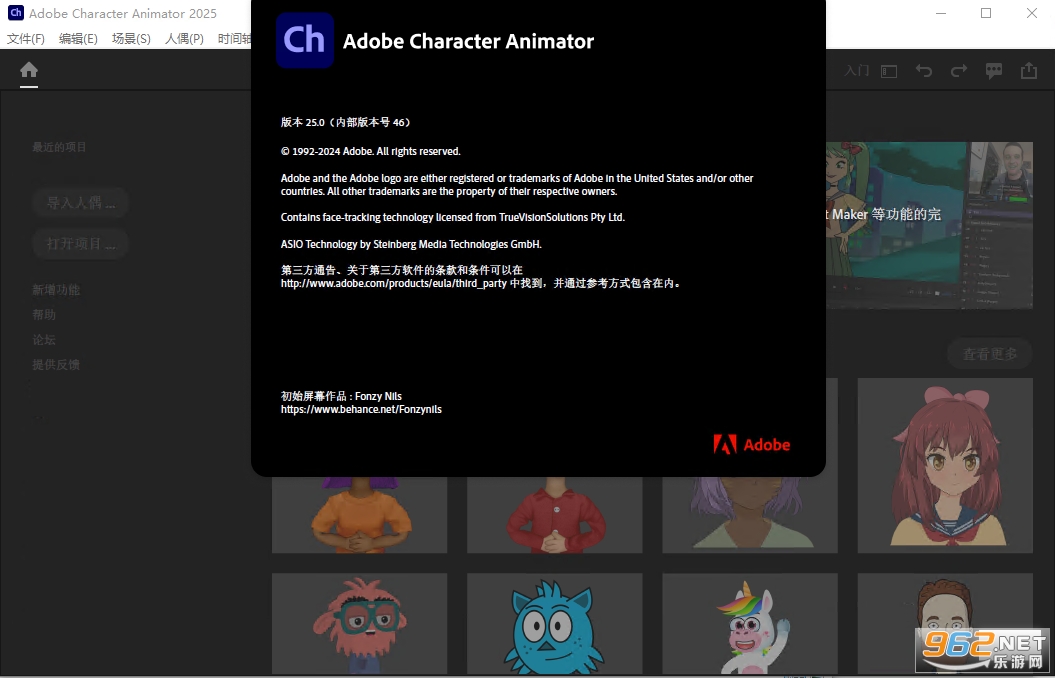Click the ASIO Technology by Steinberg line
The width and height of the screenshot is (1055, 678).
click(411, 244)
